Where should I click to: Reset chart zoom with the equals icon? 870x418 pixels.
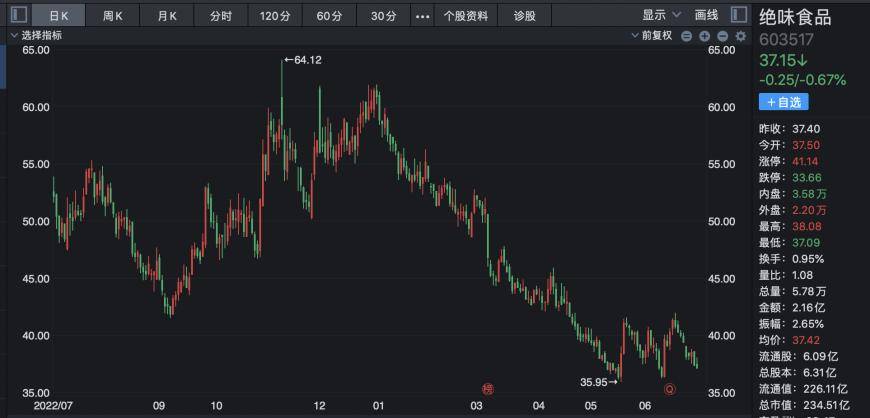pos(687,37)
